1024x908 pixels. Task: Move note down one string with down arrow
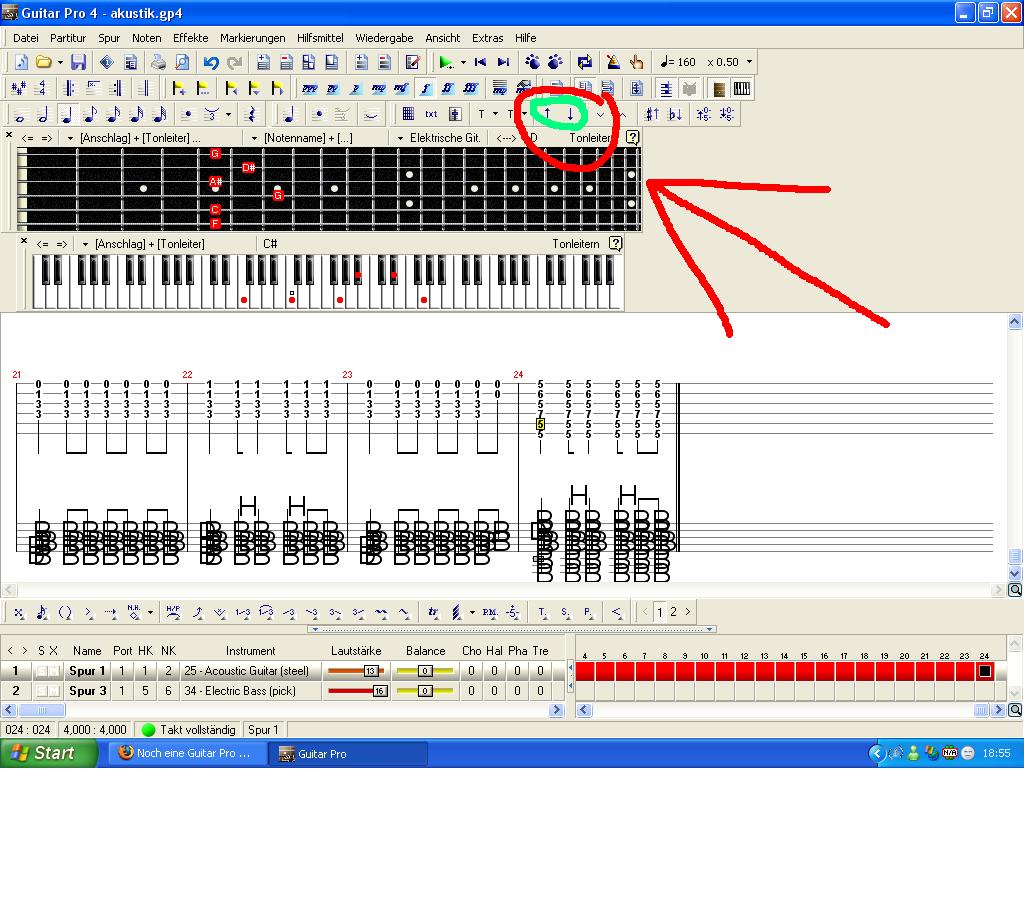tap(570, 114)
